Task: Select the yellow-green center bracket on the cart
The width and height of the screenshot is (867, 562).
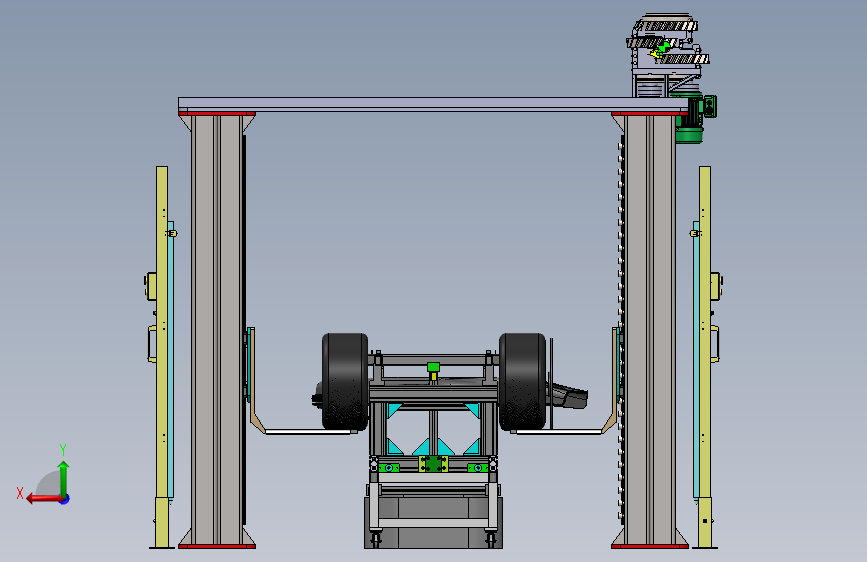Action: tap(434, 464)
